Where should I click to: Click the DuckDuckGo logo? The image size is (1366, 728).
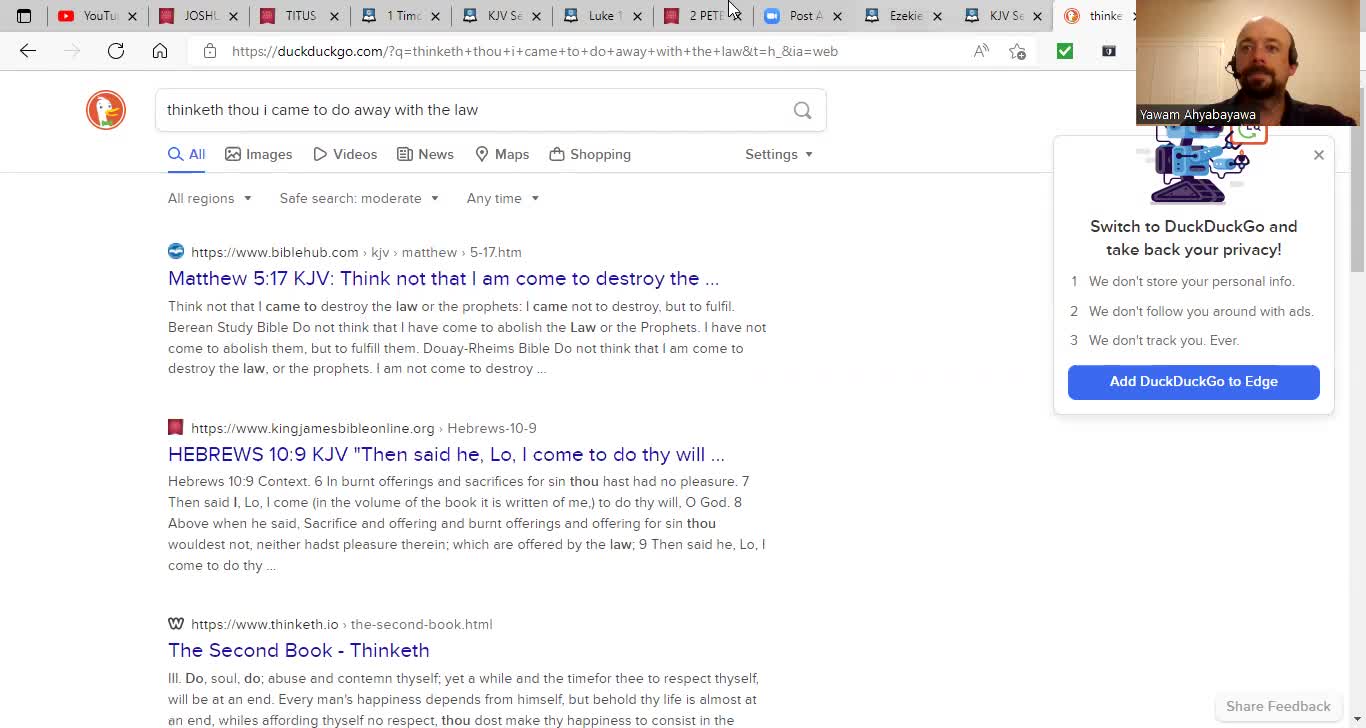pyautogui.click(x=106, y=110)
